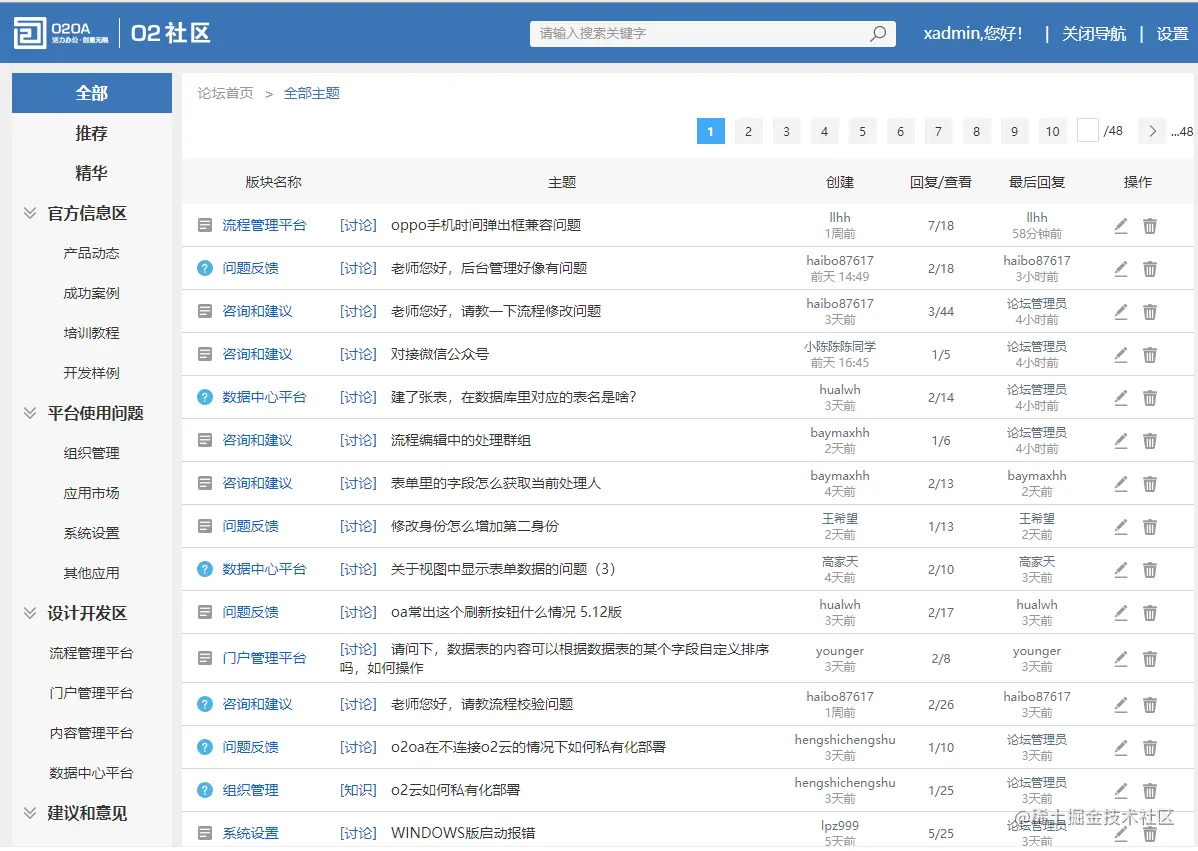This screenshot has height=851, width=1198.
Task: Click the page number jump box
Action: click(x=1087, y=130)
